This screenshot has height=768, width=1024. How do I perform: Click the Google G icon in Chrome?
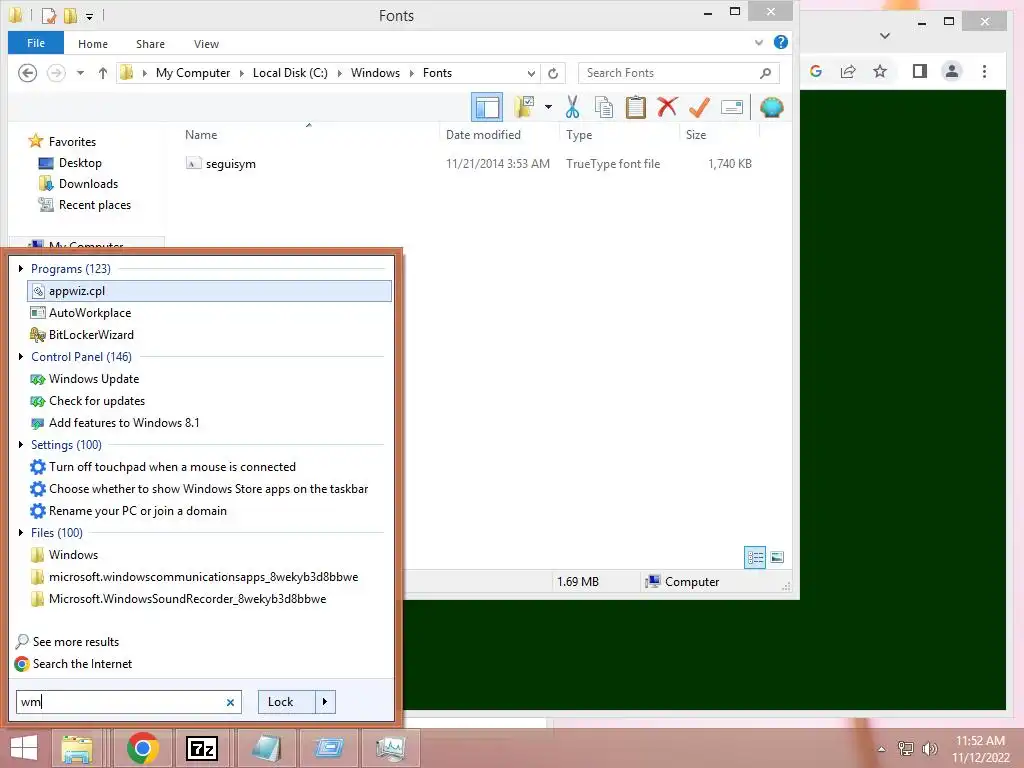pyautogui.click(x=816, y=71)
